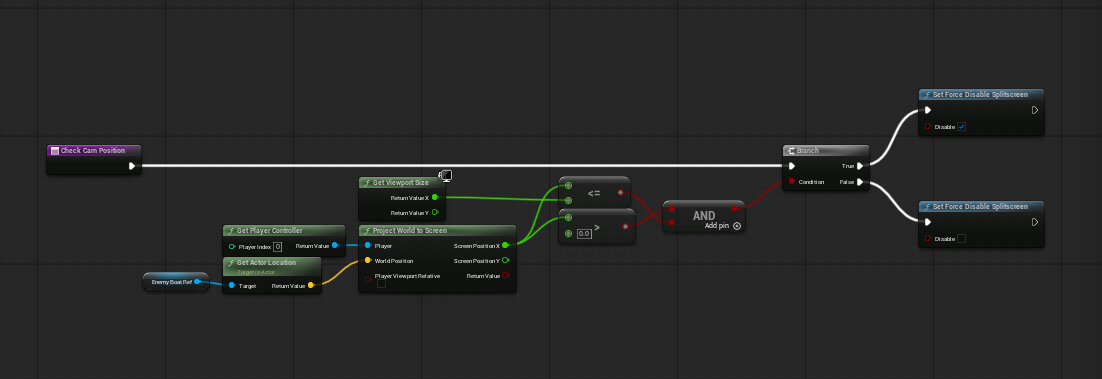Click the AND node output pin
1102x379 pixels.
pos(734,209)
